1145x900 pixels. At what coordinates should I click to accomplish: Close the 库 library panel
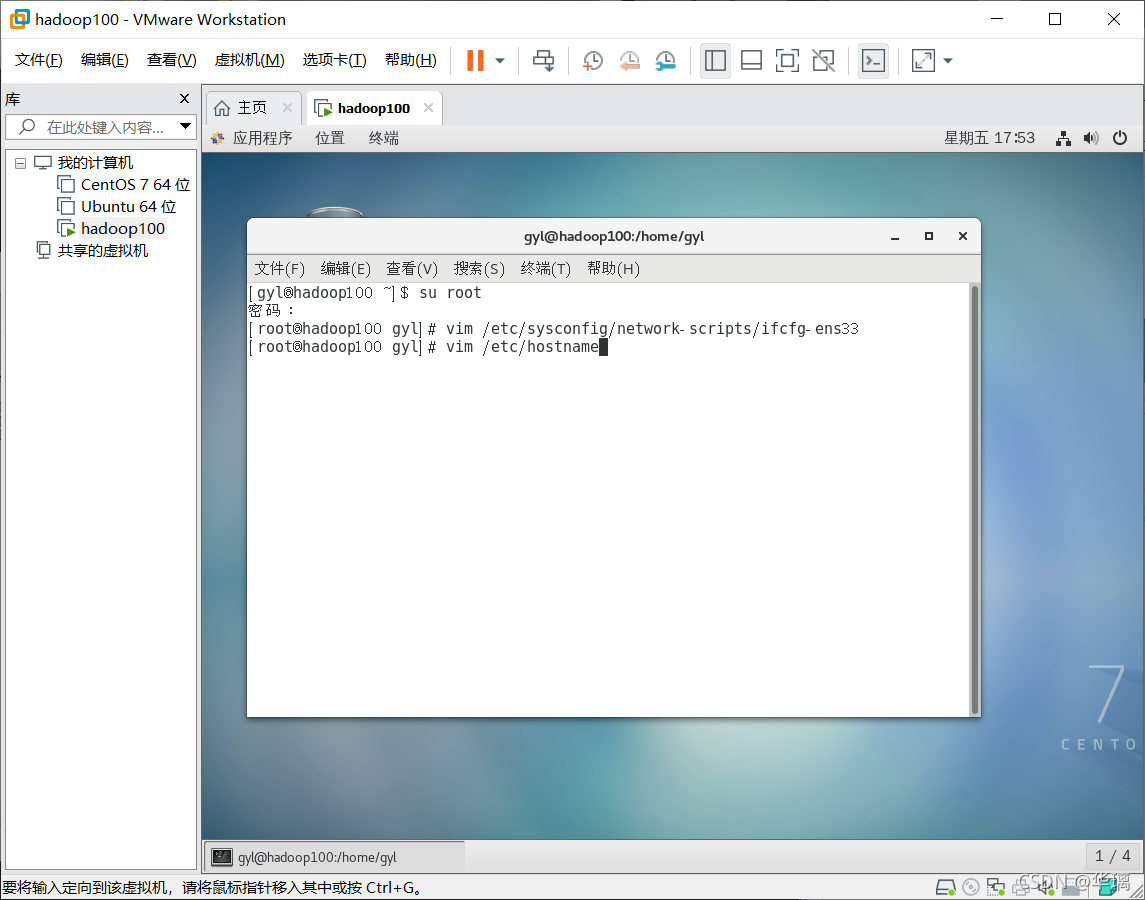click(x=185, y=99)
